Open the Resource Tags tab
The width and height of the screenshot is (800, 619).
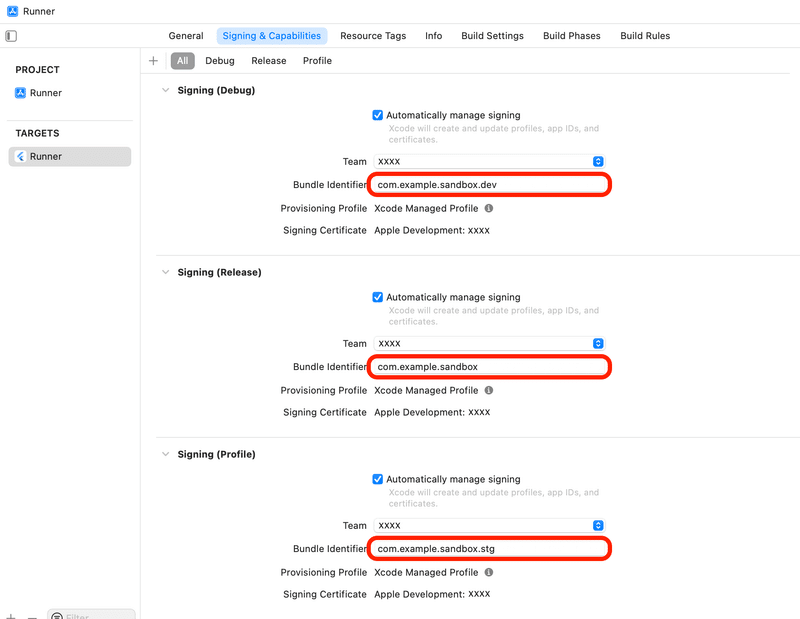click(x=373, y=36)
